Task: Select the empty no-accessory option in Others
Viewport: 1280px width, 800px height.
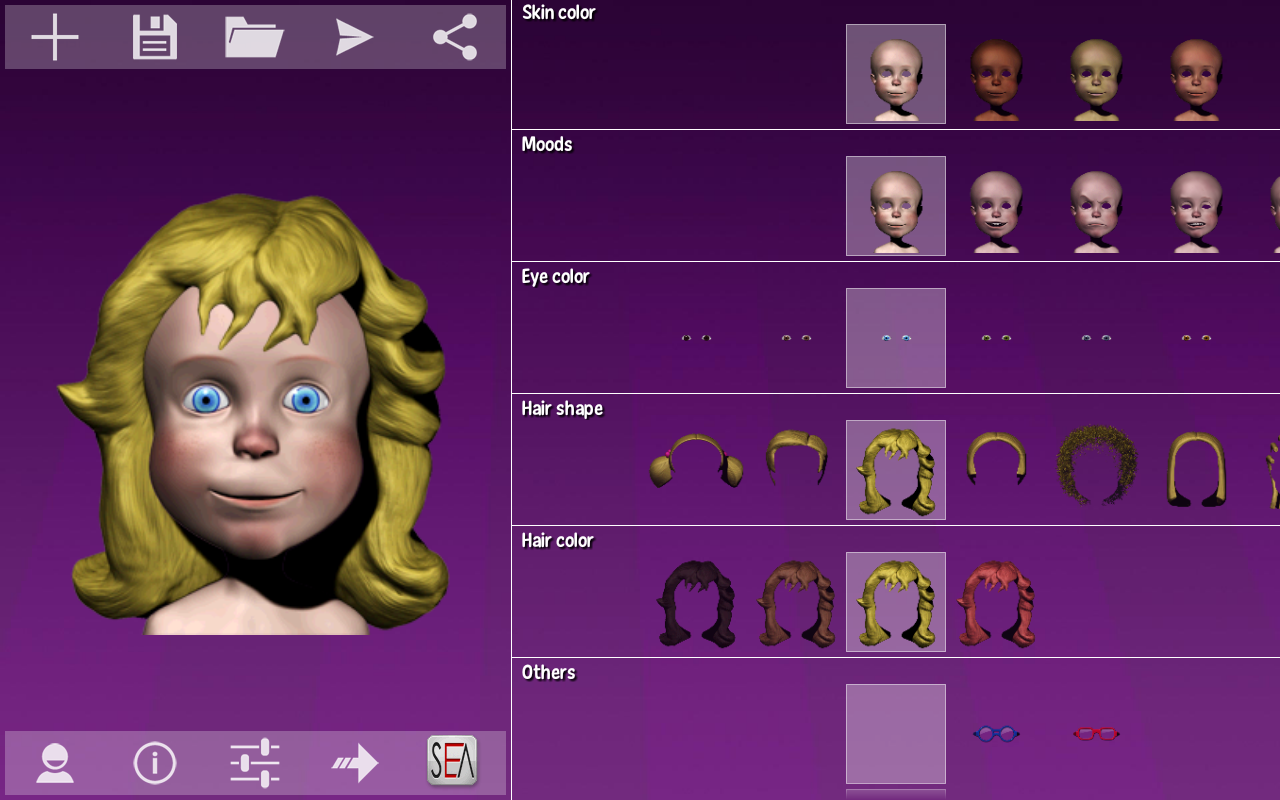Action: pos(896,734)
